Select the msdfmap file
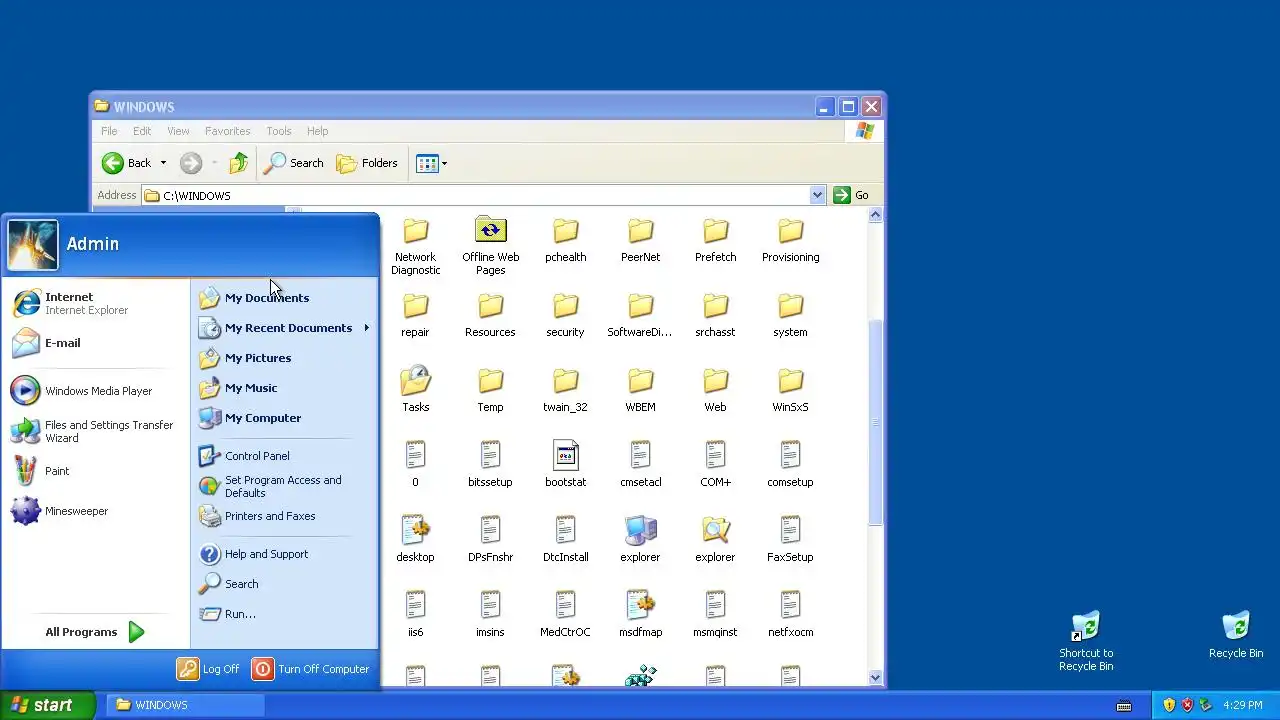This screenshot has height=720, width=1280. coord(640,615)
